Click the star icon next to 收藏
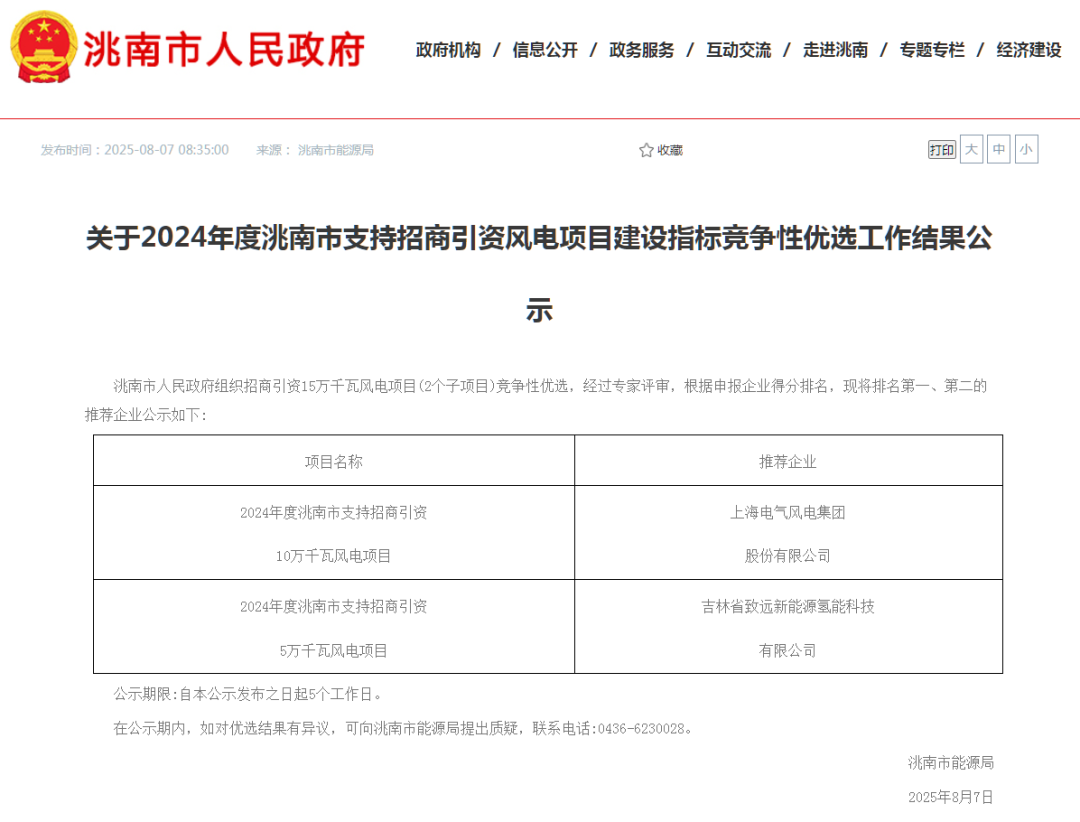Image resolution: width=1080 pixels, height=822 pixels. (x=646, y=150)
